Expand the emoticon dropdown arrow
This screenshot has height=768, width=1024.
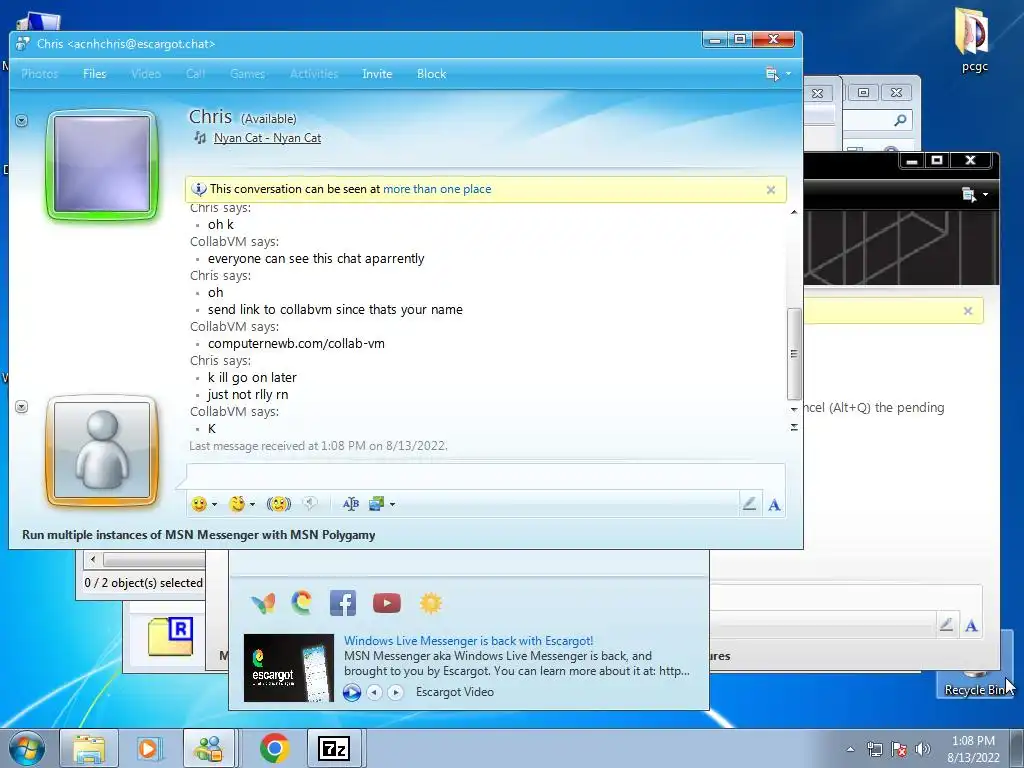pyautogui.click(x=214, y=504)
